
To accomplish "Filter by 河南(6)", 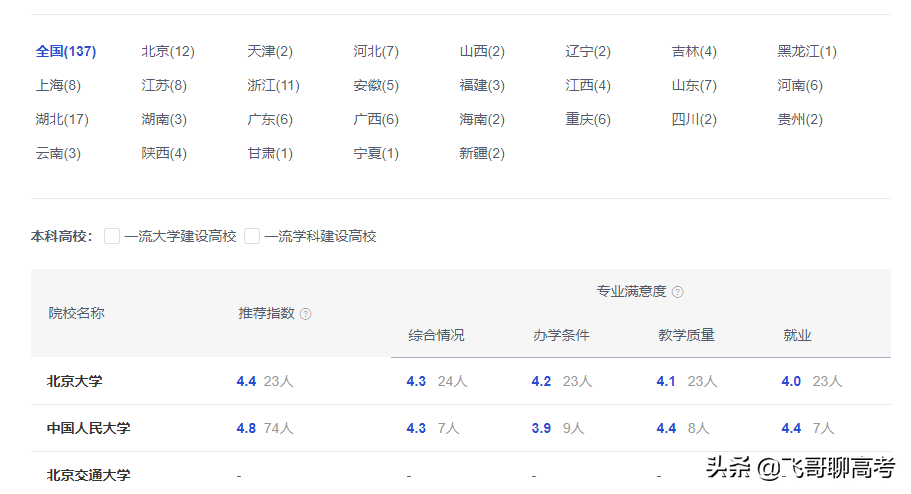I will pos(800,85).
